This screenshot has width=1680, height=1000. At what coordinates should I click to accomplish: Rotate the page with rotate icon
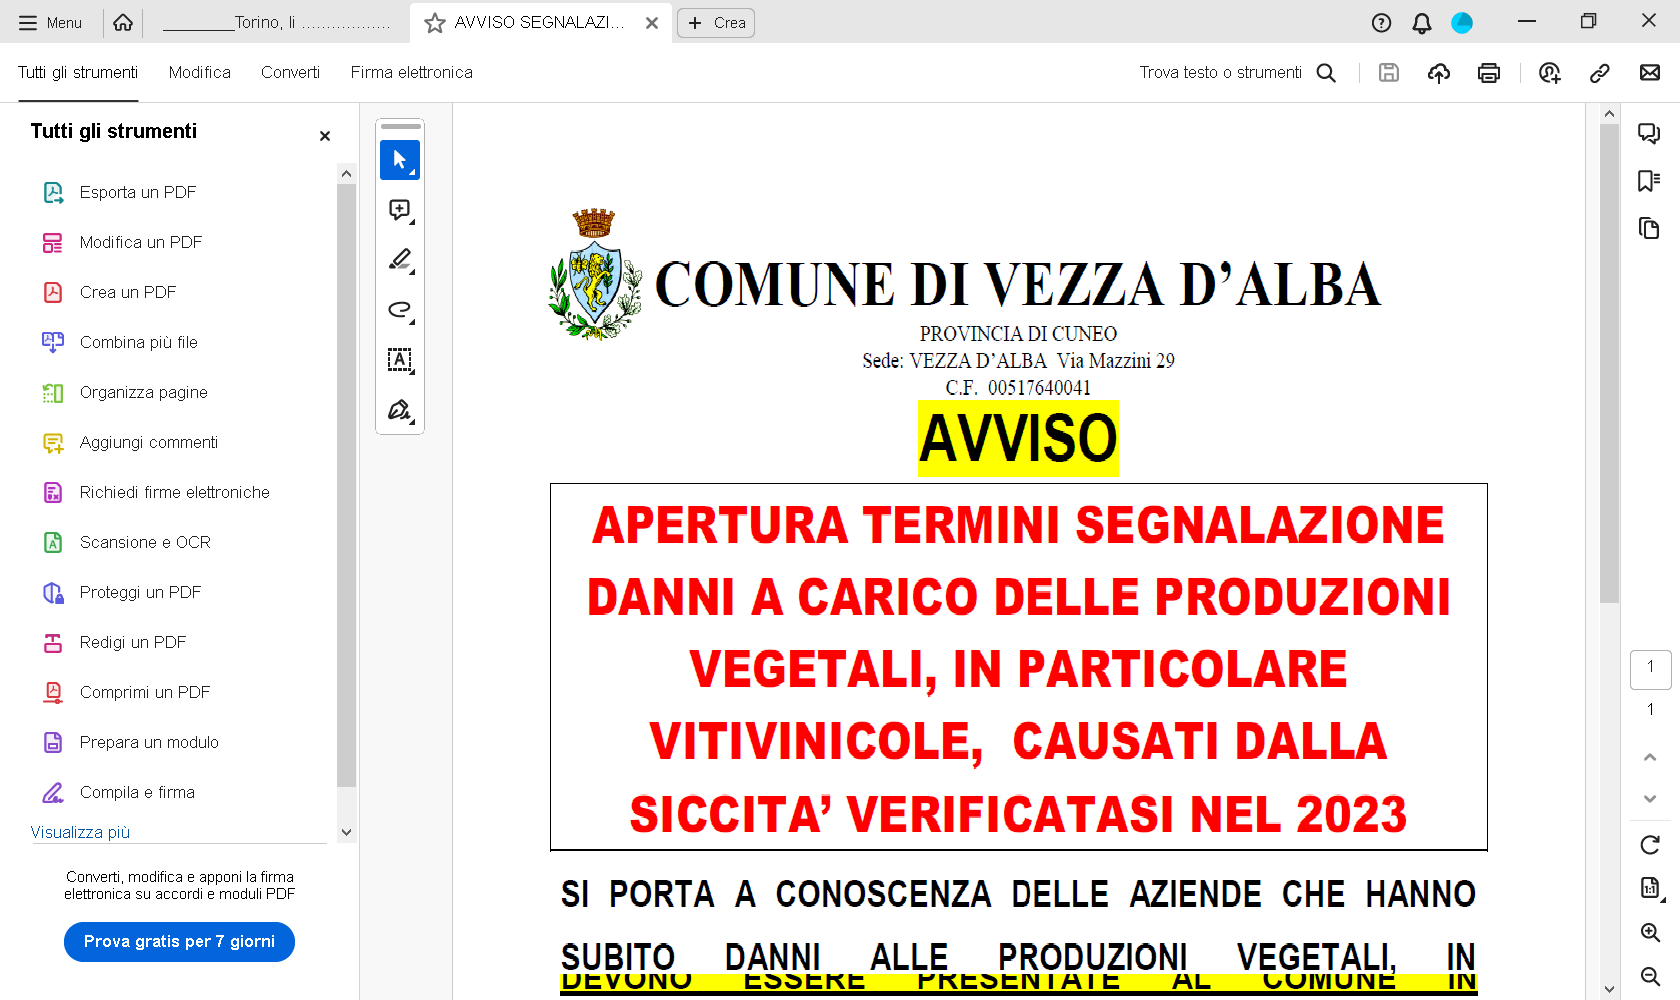pyautogui.click(x=1650, y=845)
